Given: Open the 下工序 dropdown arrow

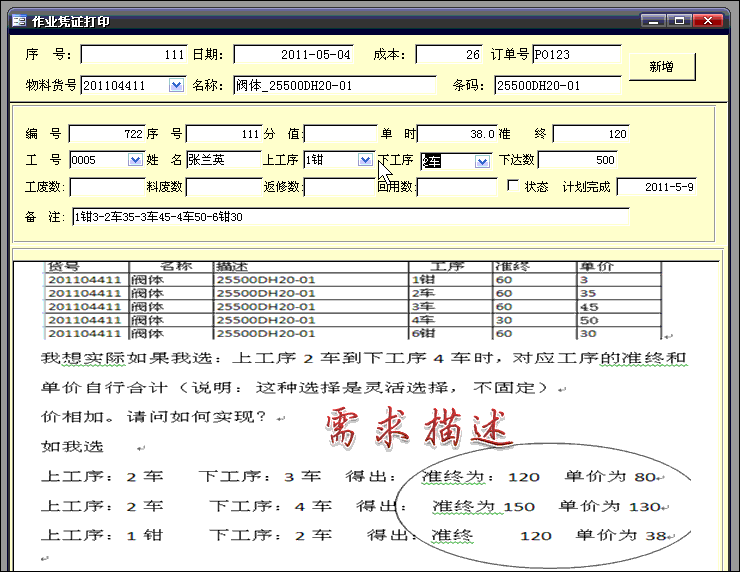Looking at the screenshot, I should [x=482, y=162].
